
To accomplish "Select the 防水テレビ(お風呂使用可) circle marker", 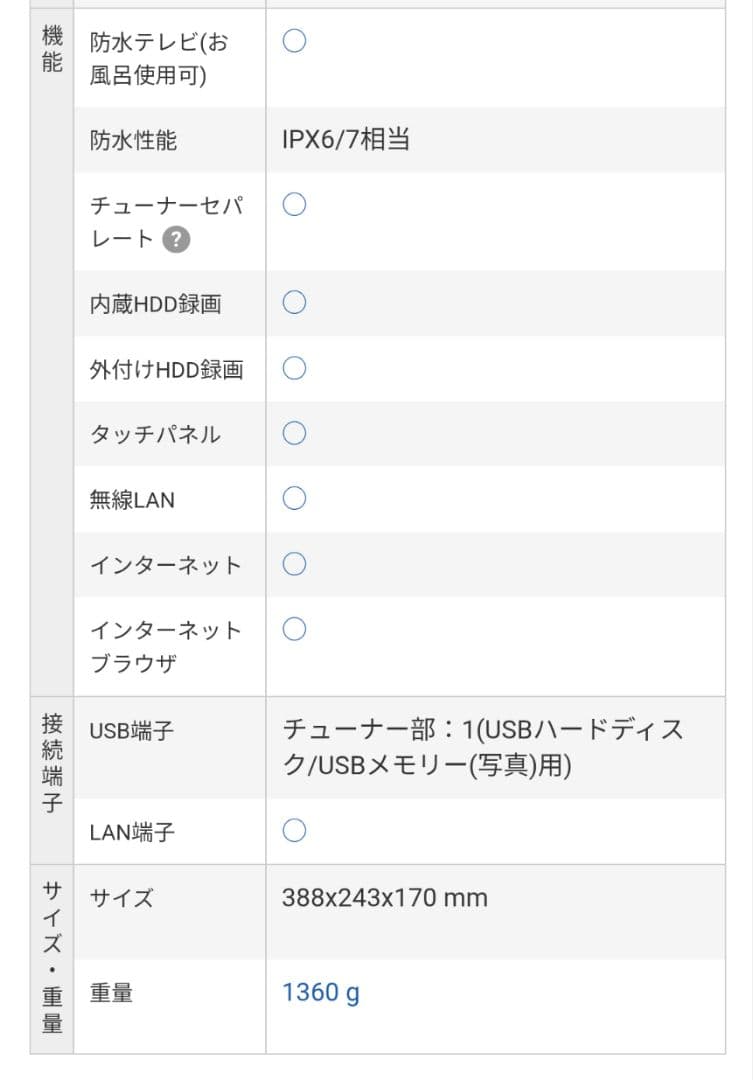I will pyautogui.click(x=293, y=40).
